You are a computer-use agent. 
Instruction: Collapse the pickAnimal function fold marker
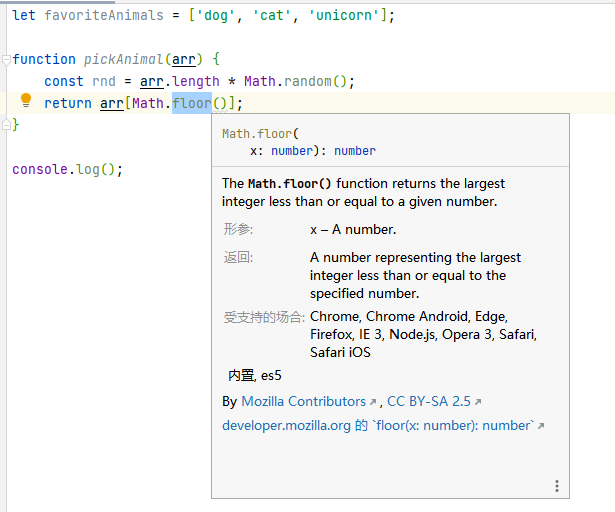(6, 60)
